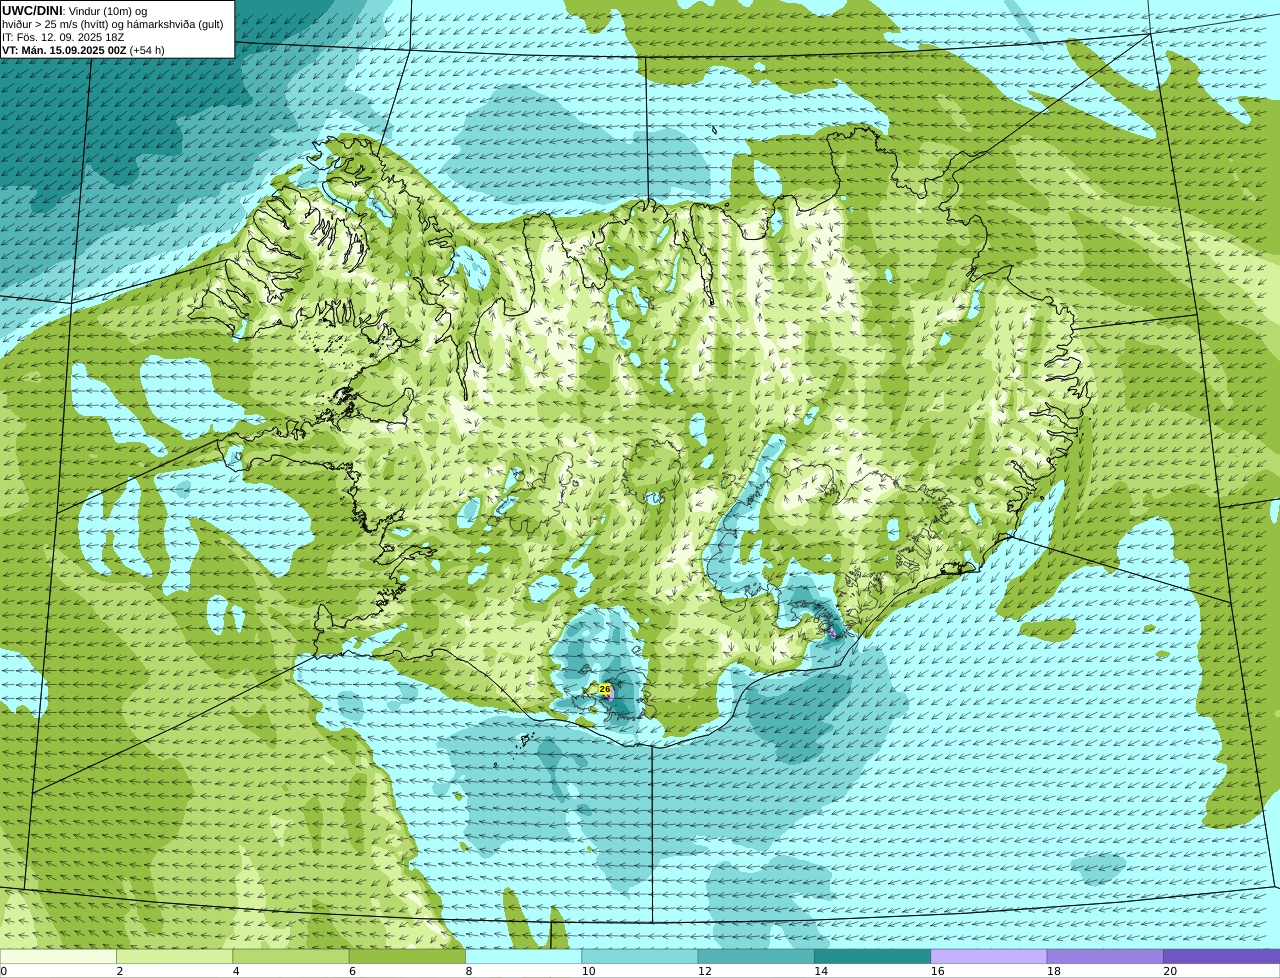The image size is (1280, 978).
Task: Select the 12–14 m/s teal legend color
Action: pyautogui.click(x=756, y=957)
